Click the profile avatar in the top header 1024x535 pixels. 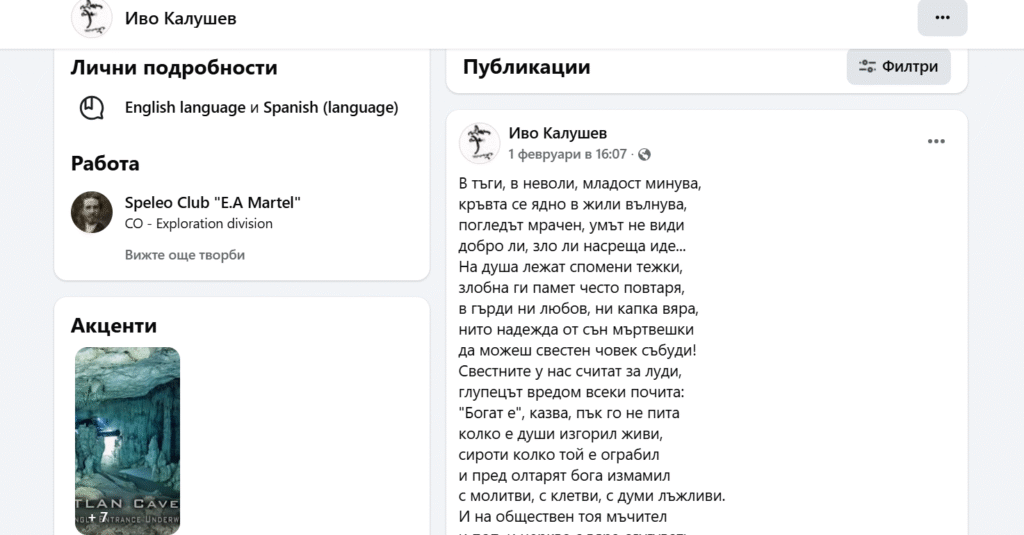pos(92,18)
